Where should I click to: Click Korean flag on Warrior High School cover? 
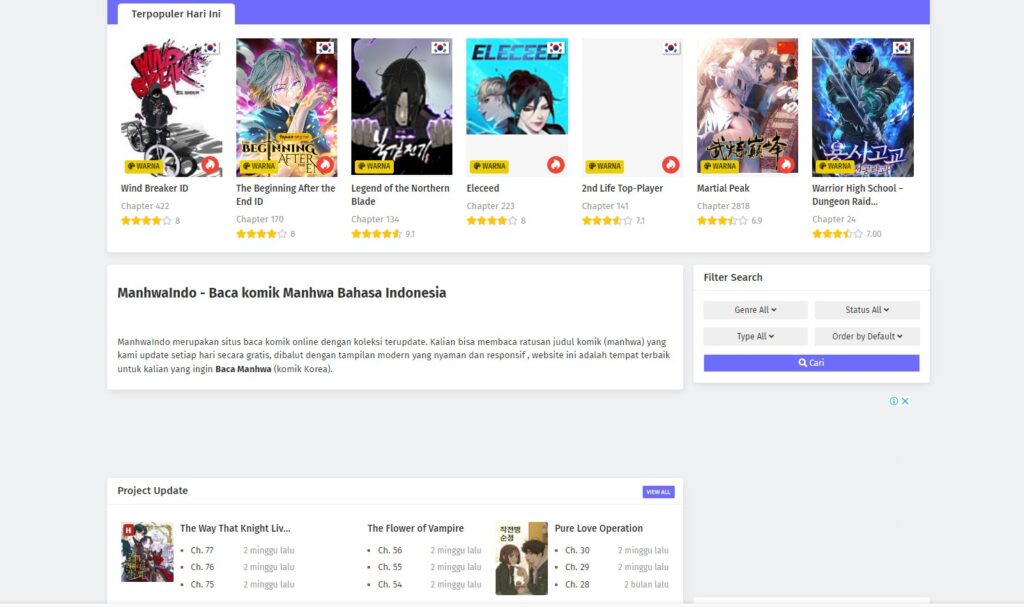[x=901, y=48]
